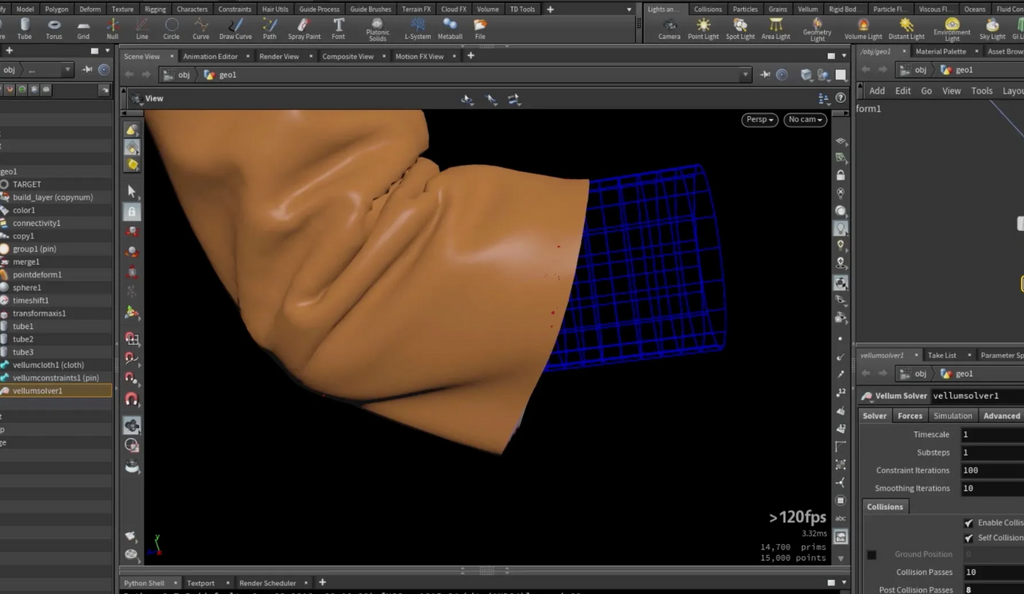Enable the Ground Position checkbox
Viewport: 1024px width, 594px height.
(872, 554)
